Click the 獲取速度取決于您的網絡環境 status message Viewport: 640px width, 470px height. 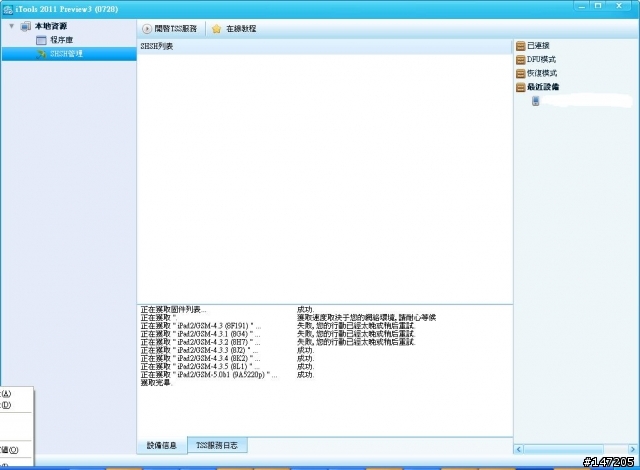[x=367, y=318]
